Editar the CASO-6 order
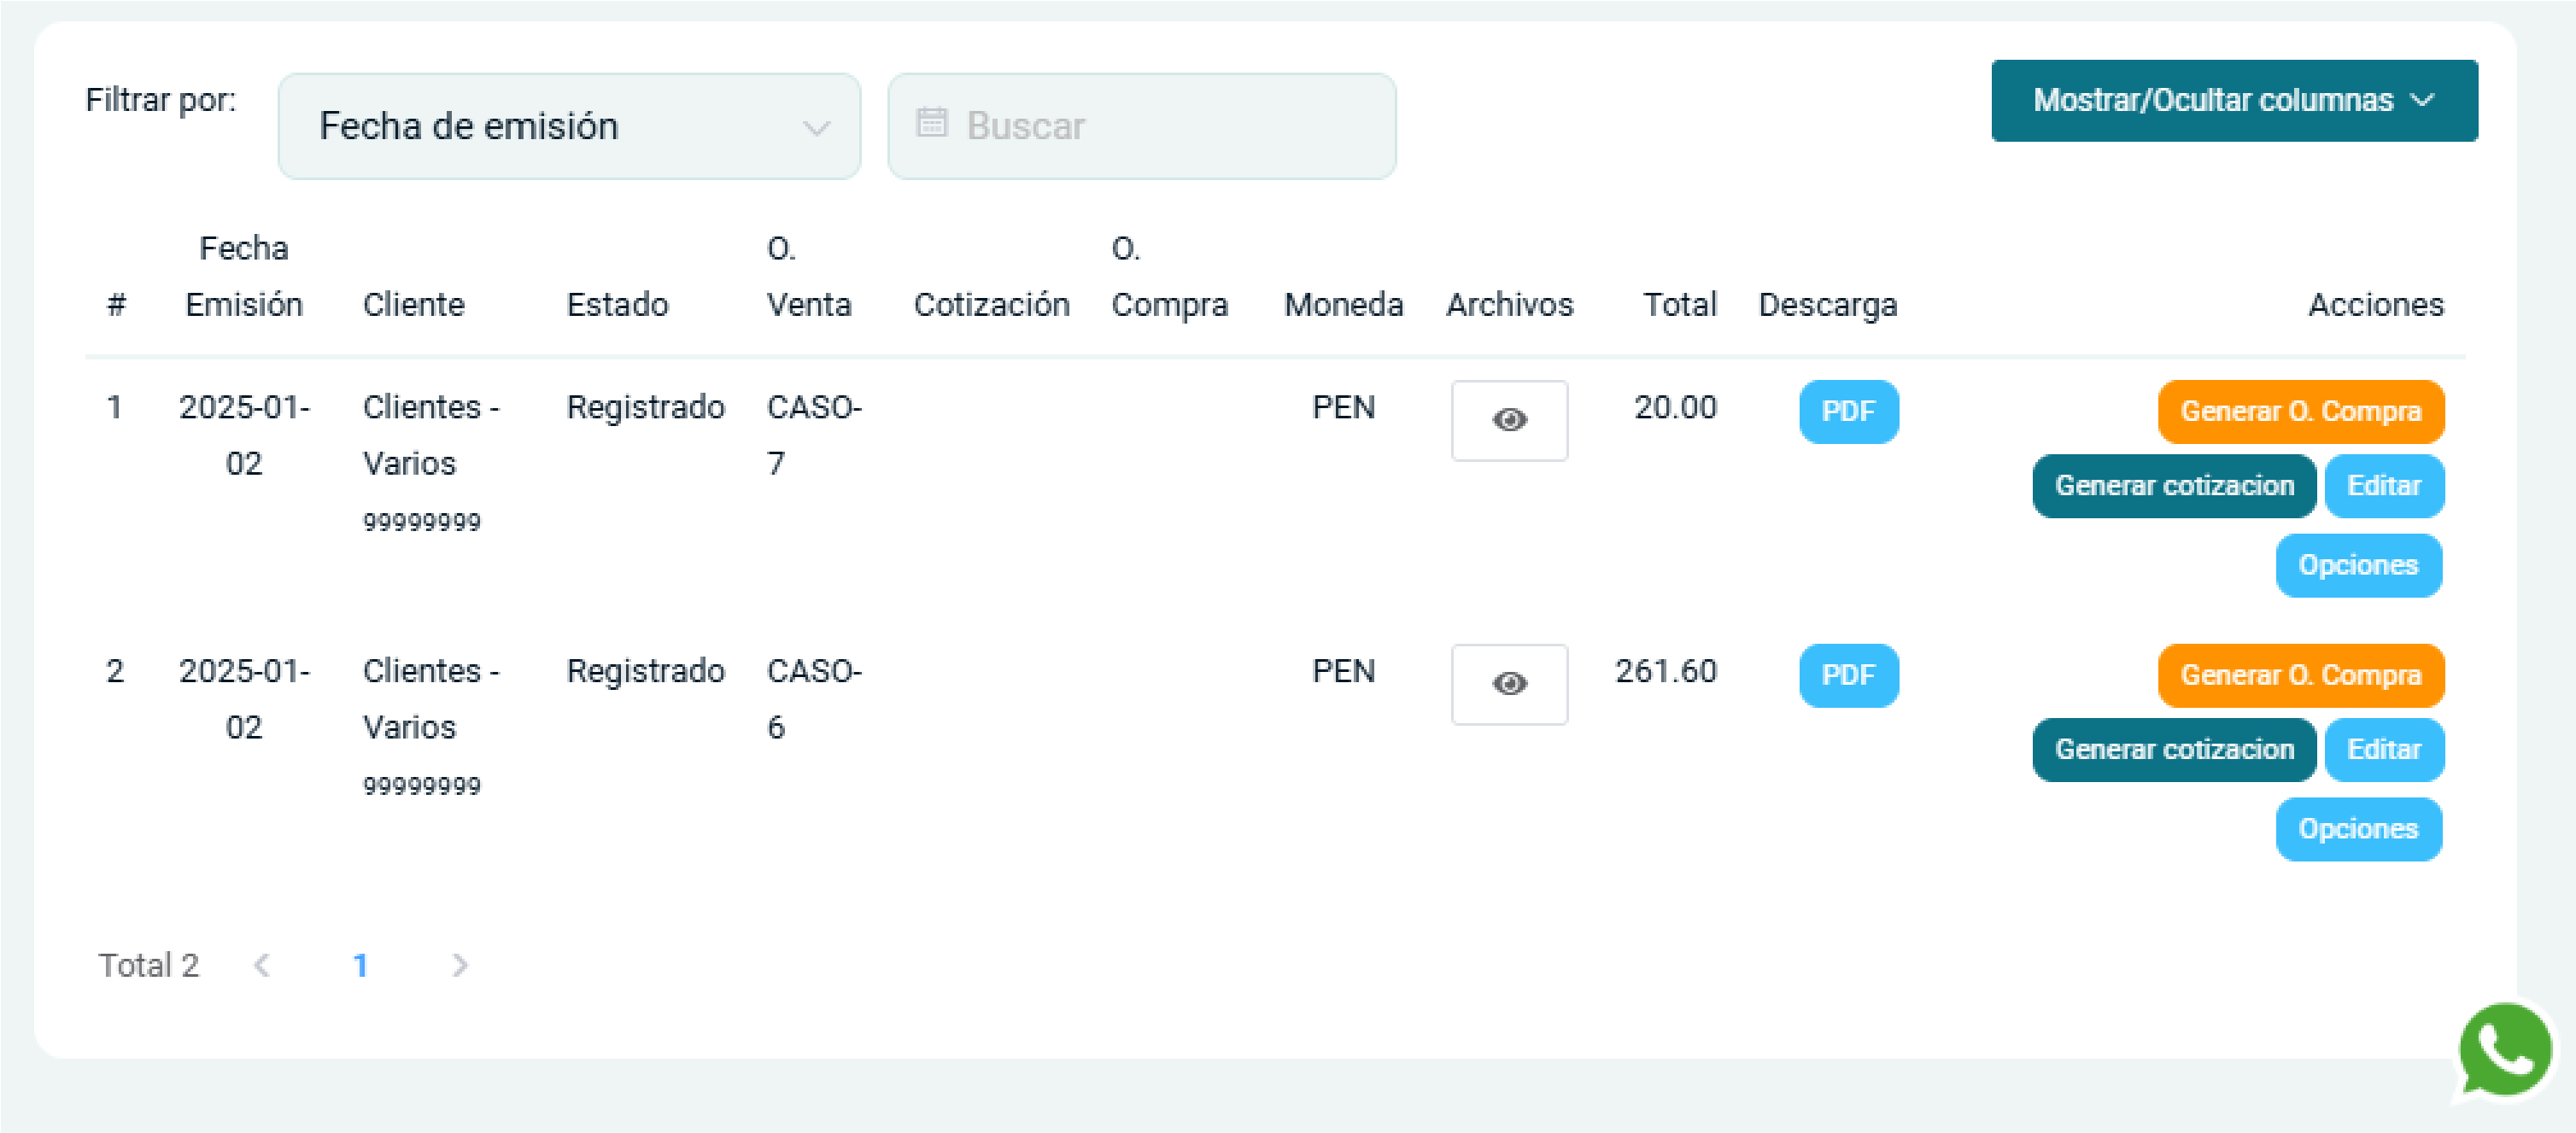Image resolution: width=2576 pixels, height=1133 pixels. pos(2383,750)
